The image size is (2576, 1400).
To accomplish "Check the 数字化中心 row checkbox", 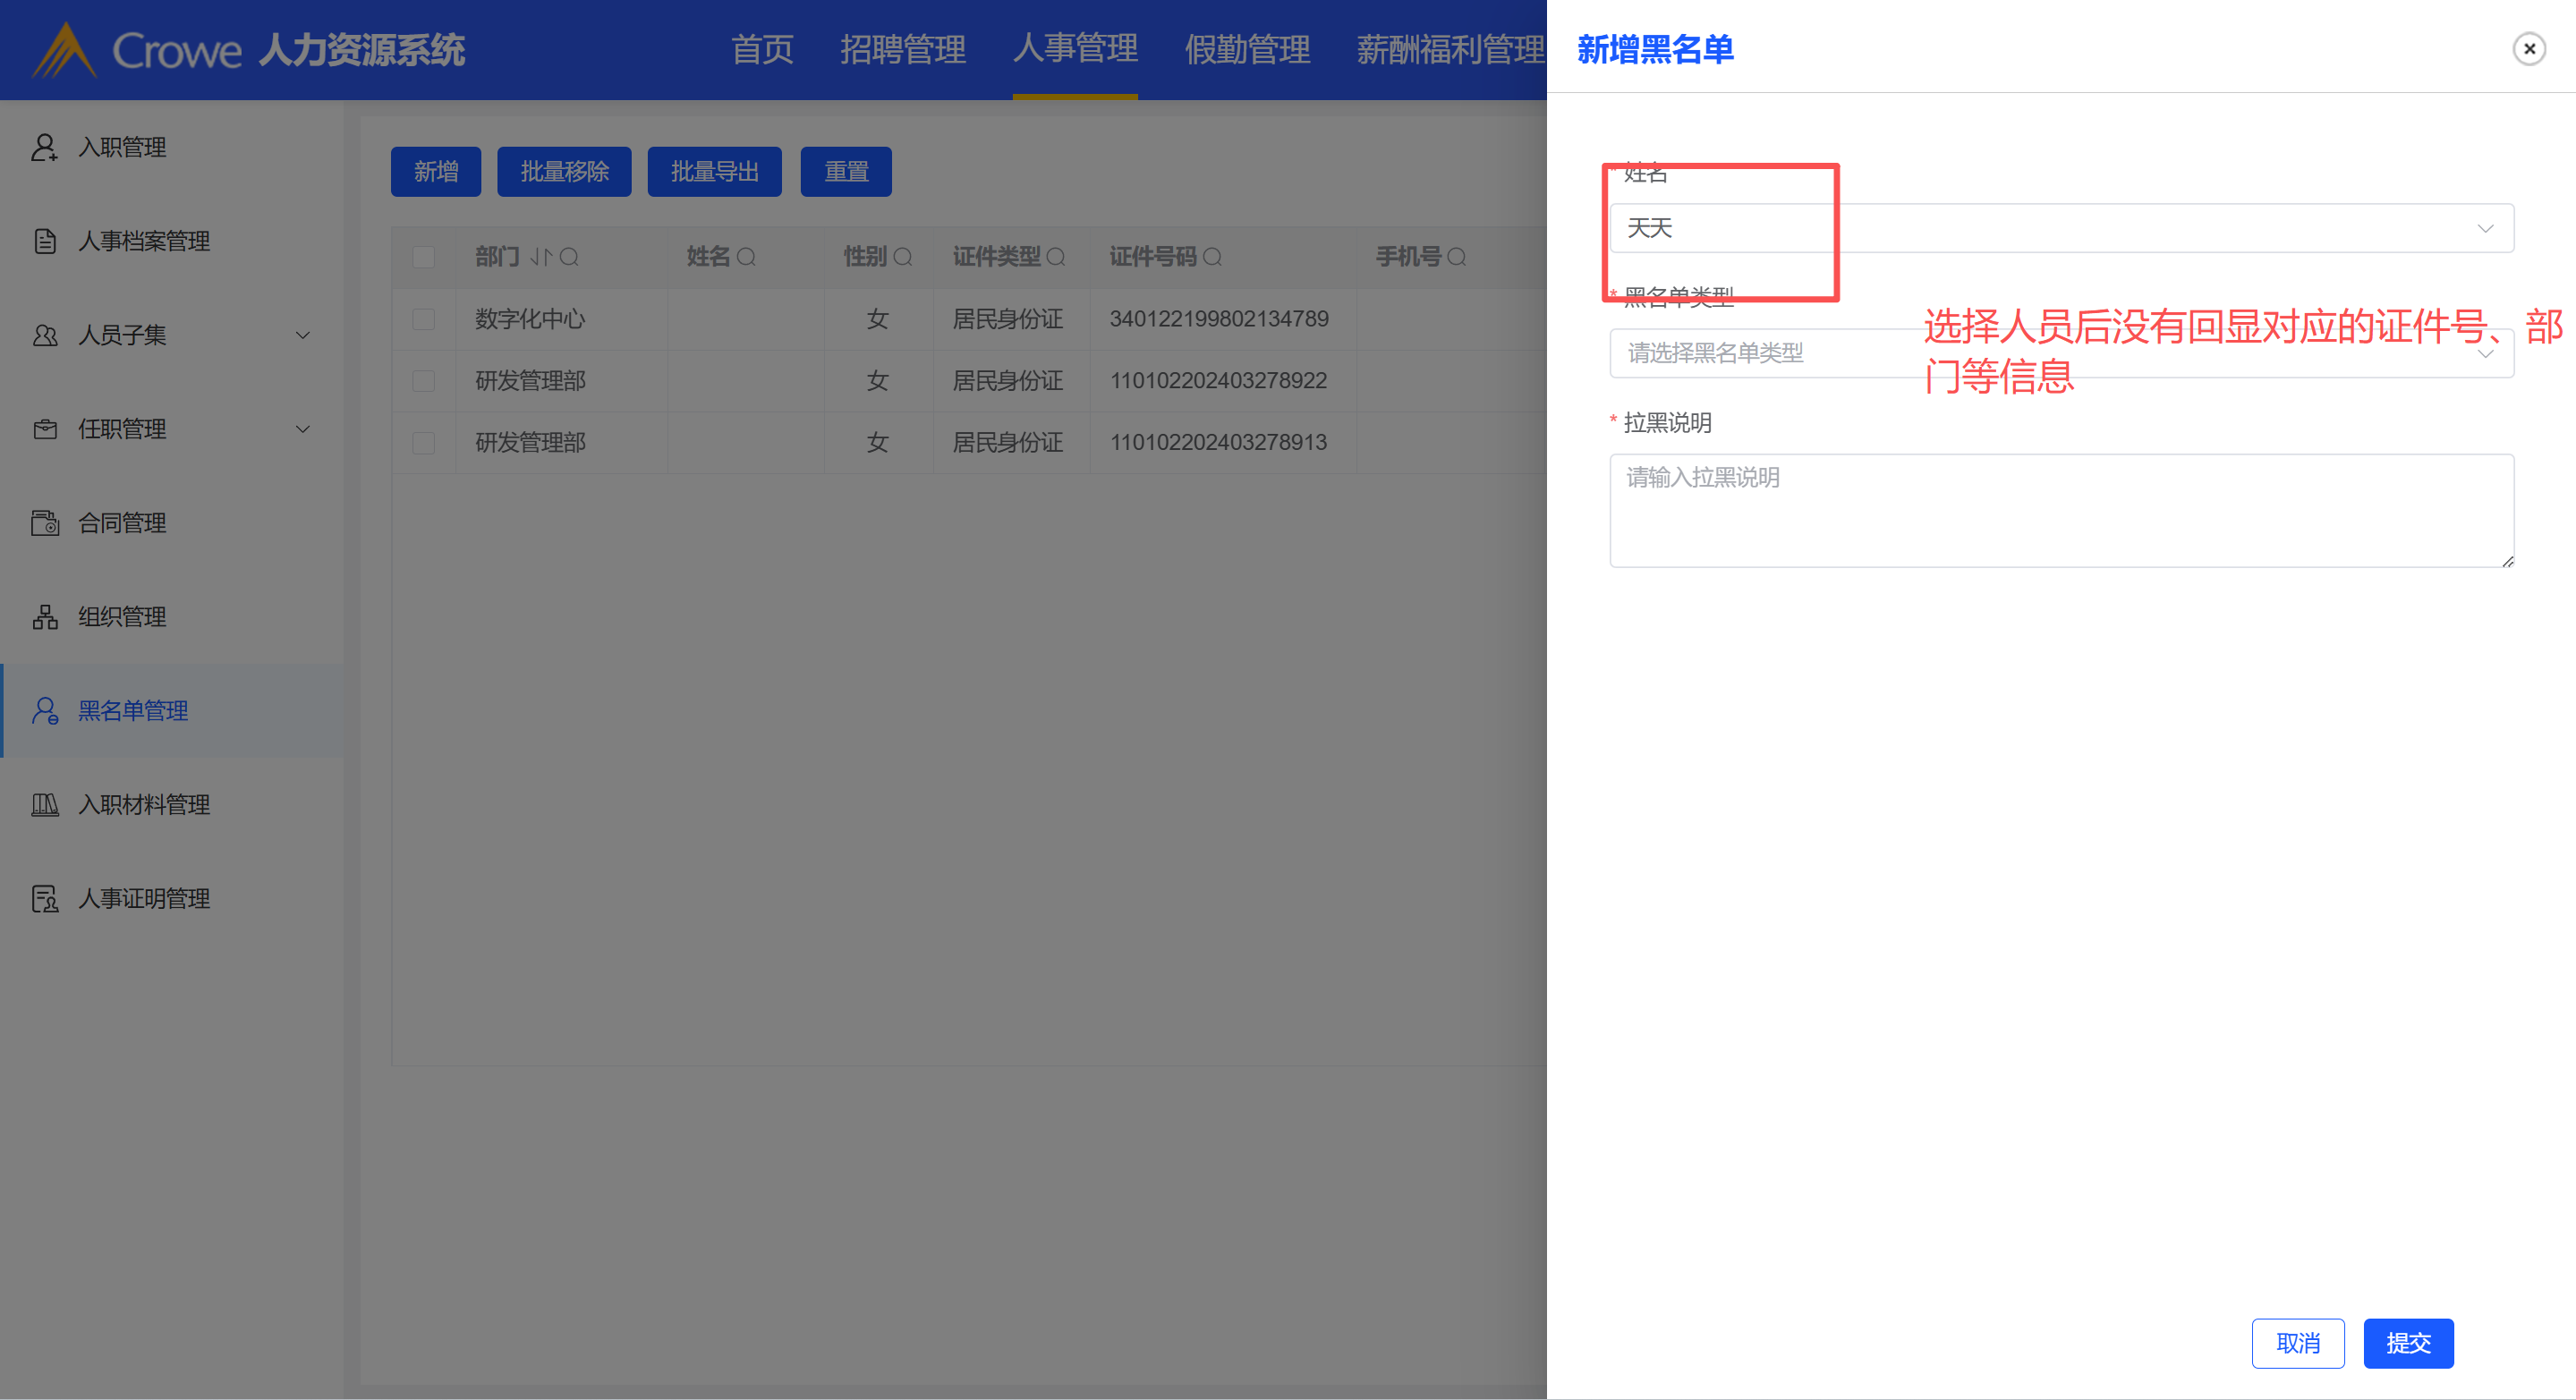I will tap(424, 319).
